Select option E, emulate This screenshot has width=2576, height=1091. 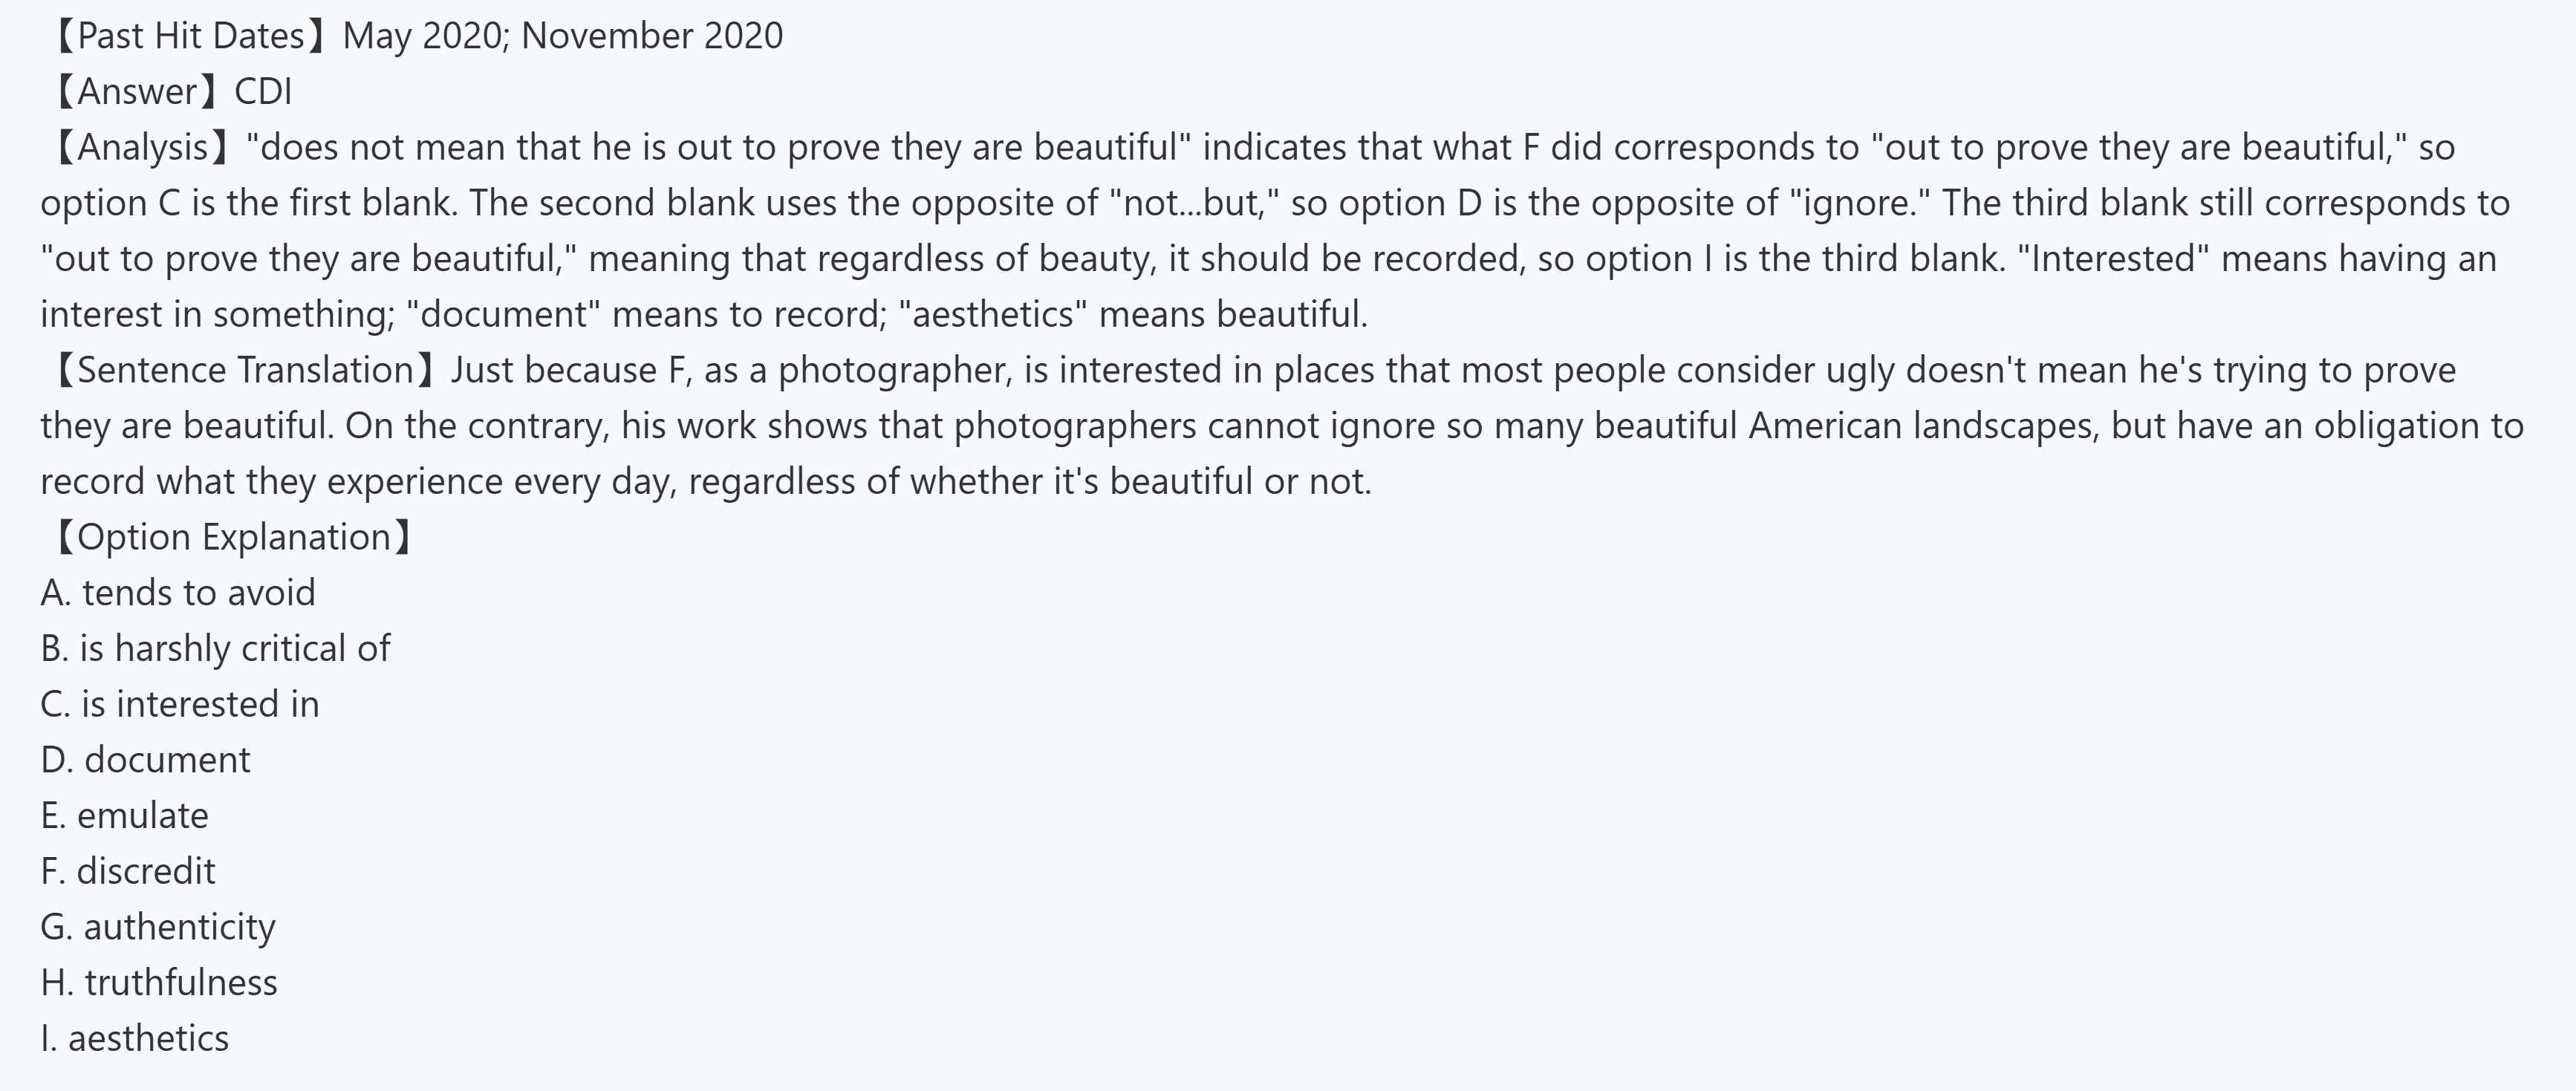point(125,816)
